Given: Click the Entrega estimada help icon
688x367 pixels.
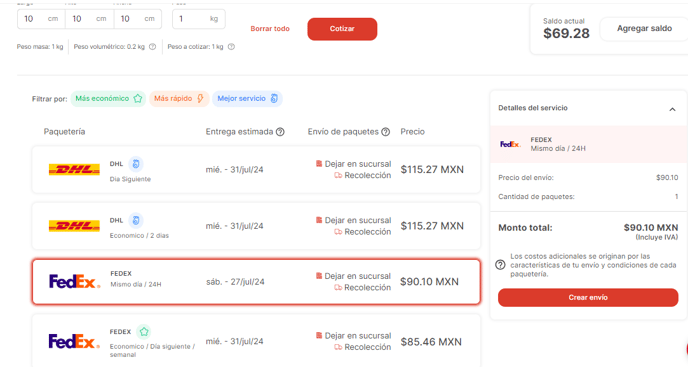Looking at the screenshot, I should [x=280, y=132].
